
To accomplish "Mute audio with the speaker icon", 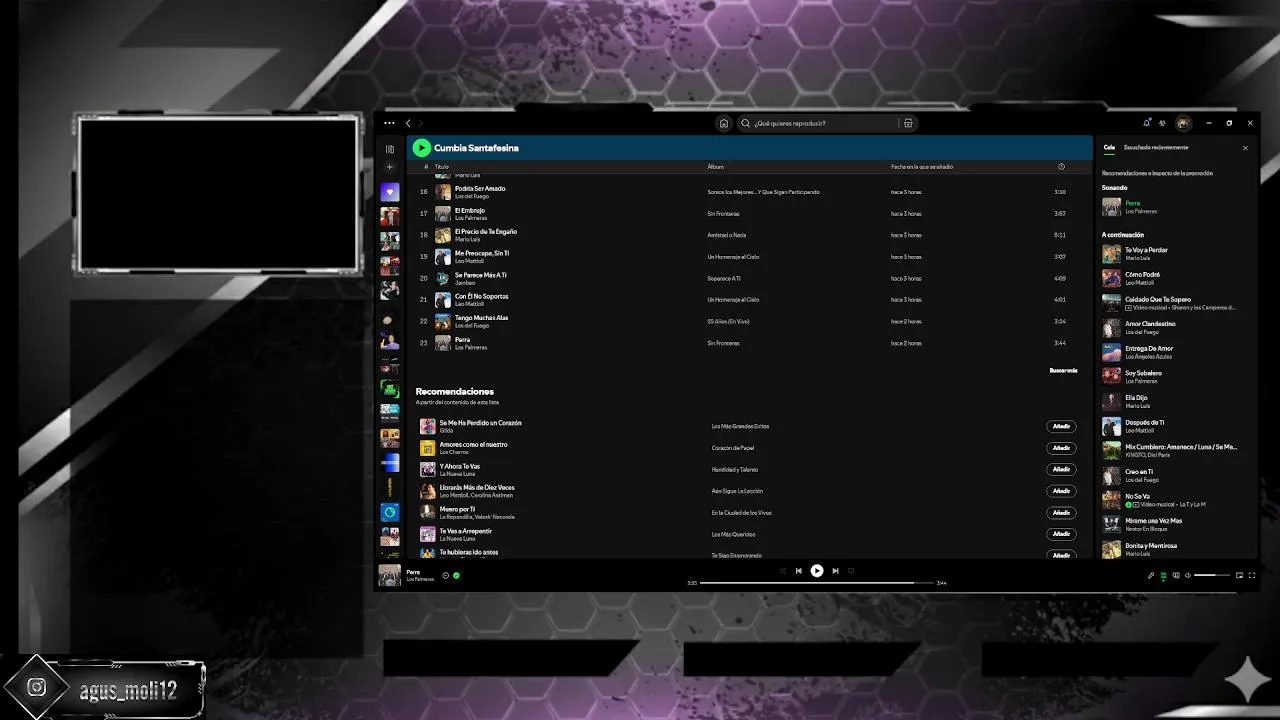I will tap(1188, 575).
